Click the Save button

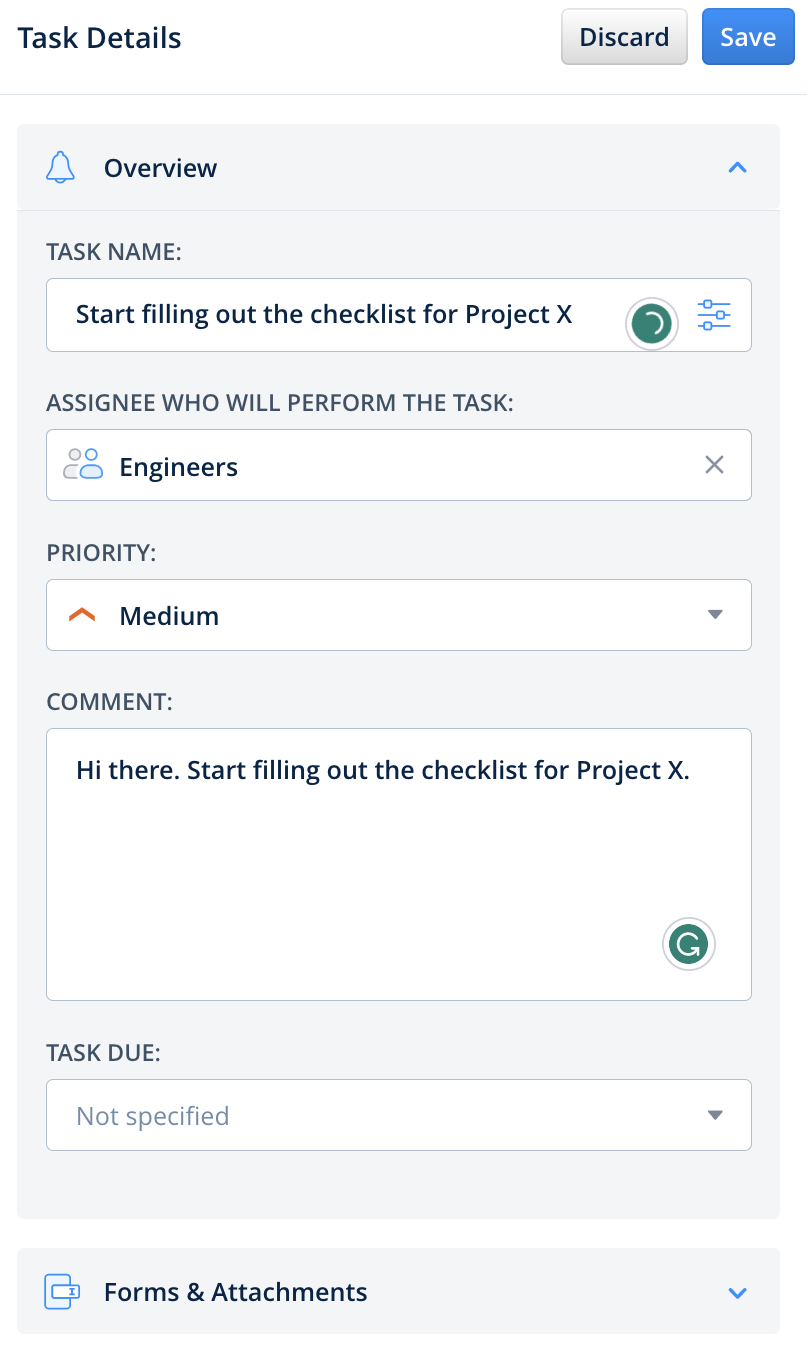pyautogui.click(x=748, y=37)
